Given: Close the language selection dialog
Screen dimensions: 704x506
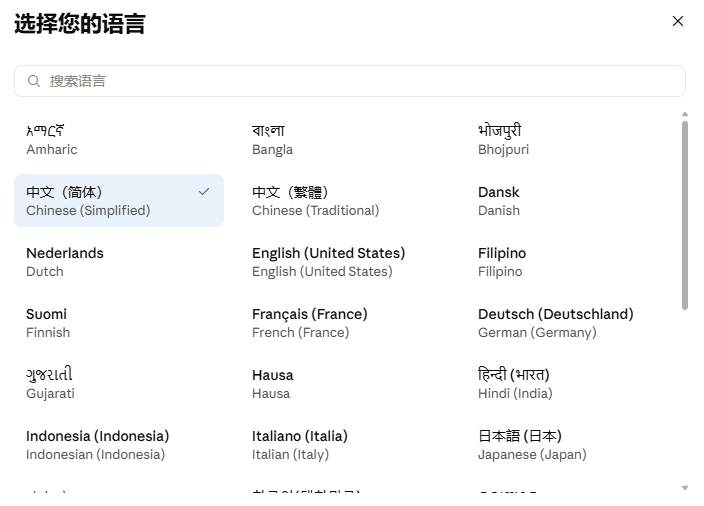Looking at the screenshot, I should pyautogui.click(x=678, y=21).
